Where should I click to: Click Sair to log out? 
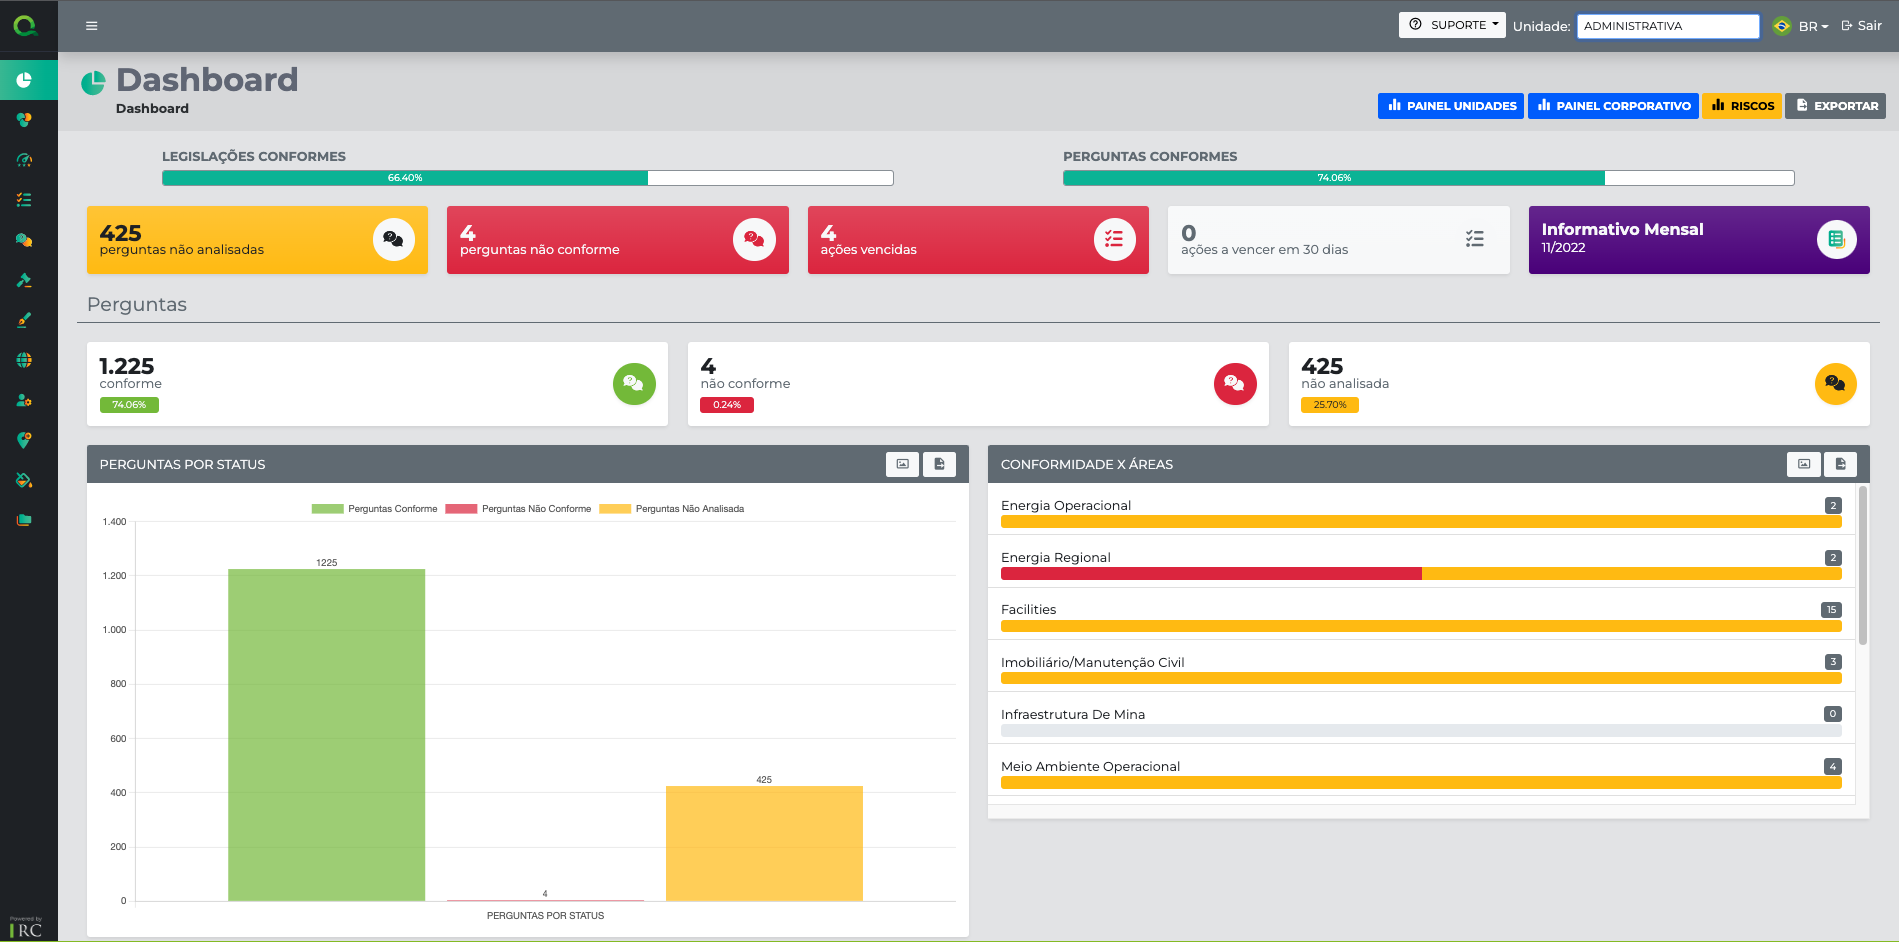(x=1861, y=26)
